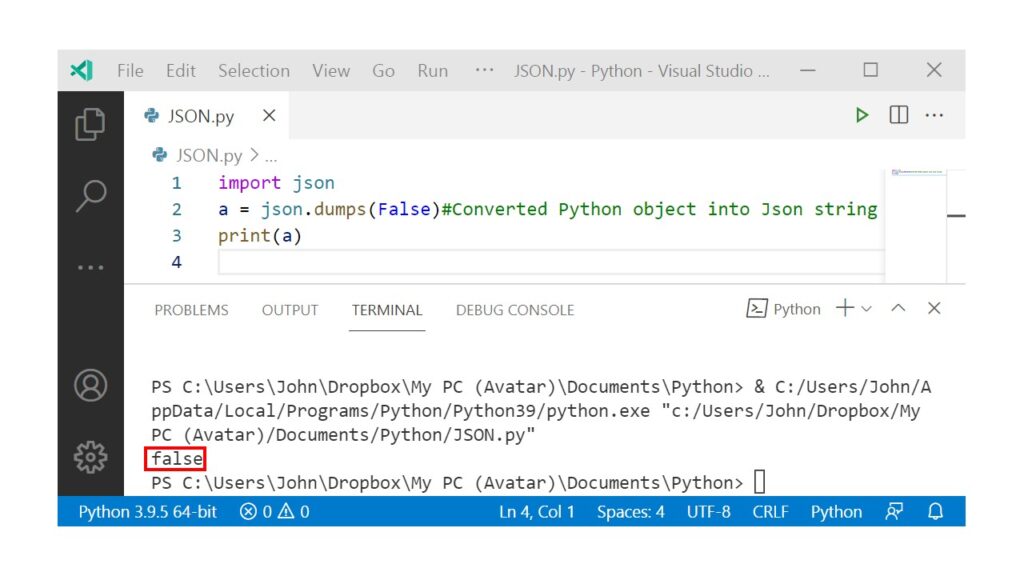Open the Manage gear icon
This screenshot has height=576, width=1024.
(90, 457)
